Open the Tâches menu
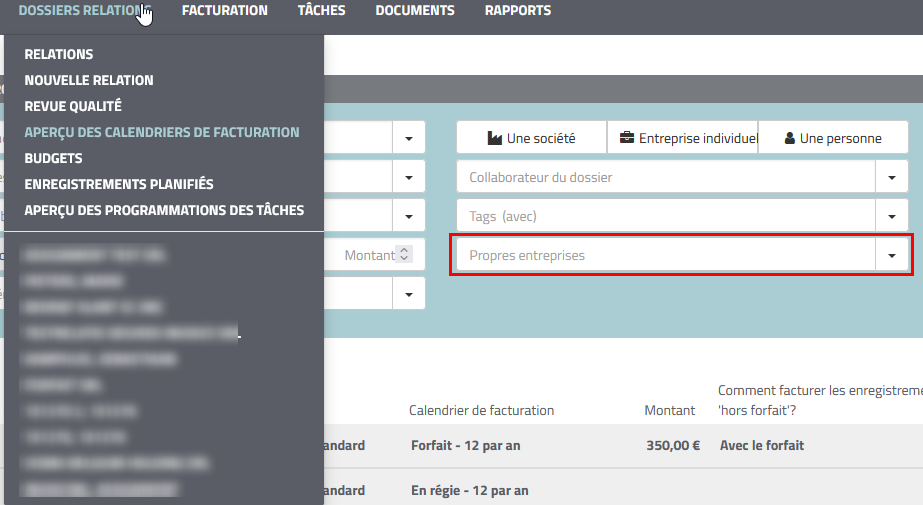 pos(321,11)
